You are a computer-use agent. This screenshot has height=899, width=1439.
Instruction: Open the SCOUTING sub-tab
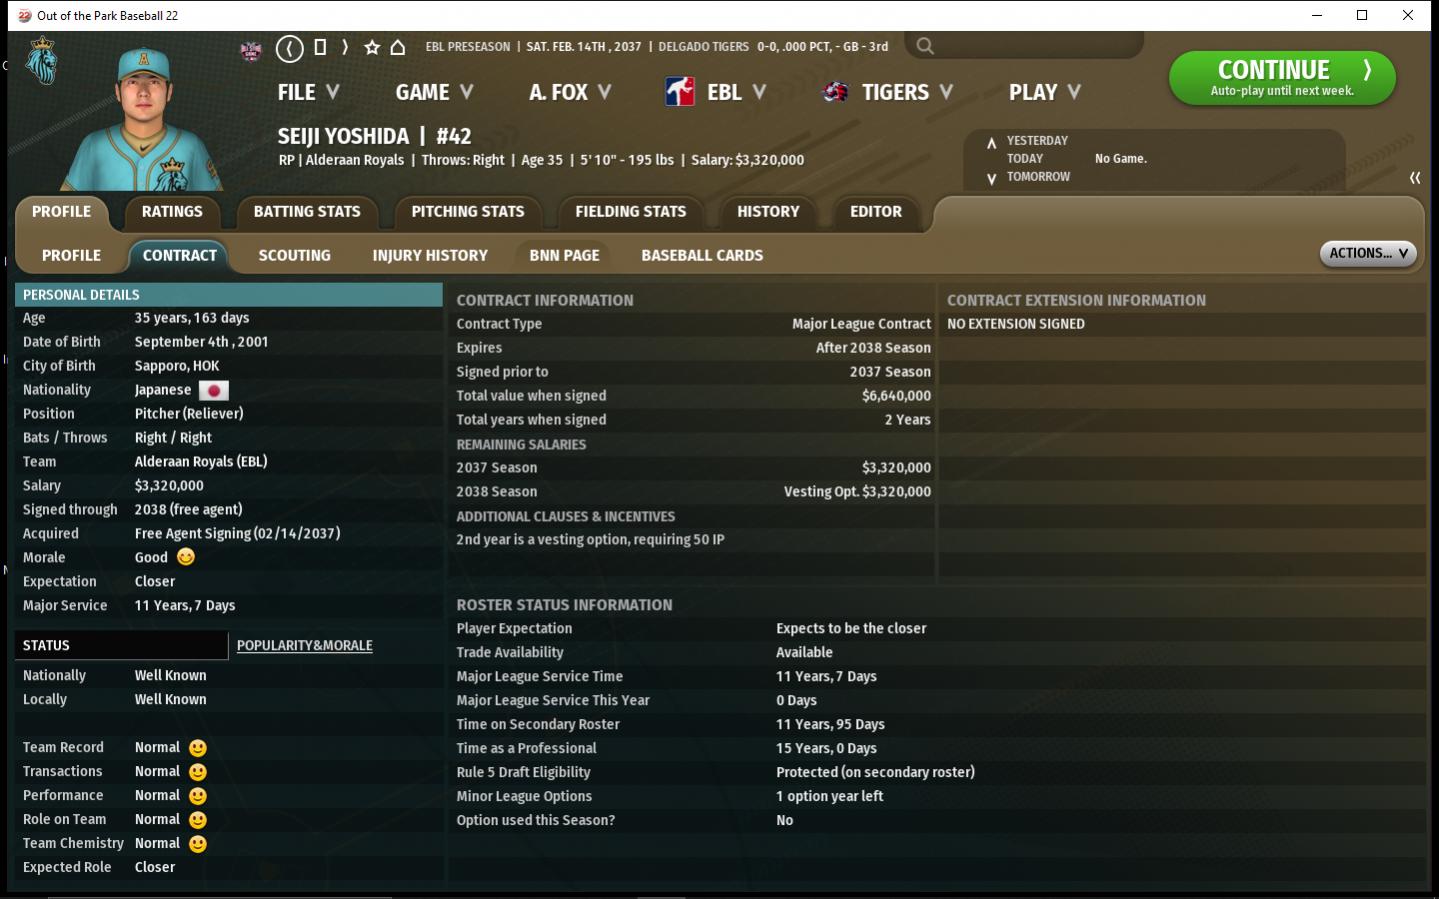294,256
